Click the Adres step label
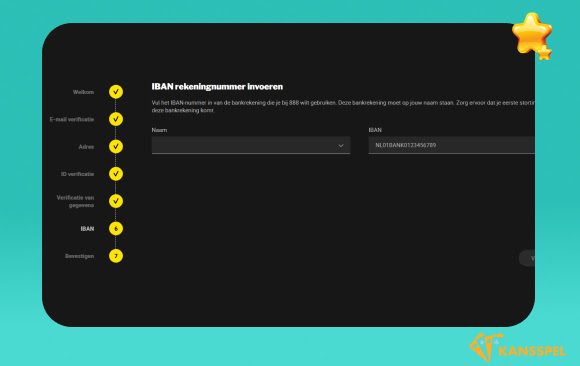 coord(86,147)
